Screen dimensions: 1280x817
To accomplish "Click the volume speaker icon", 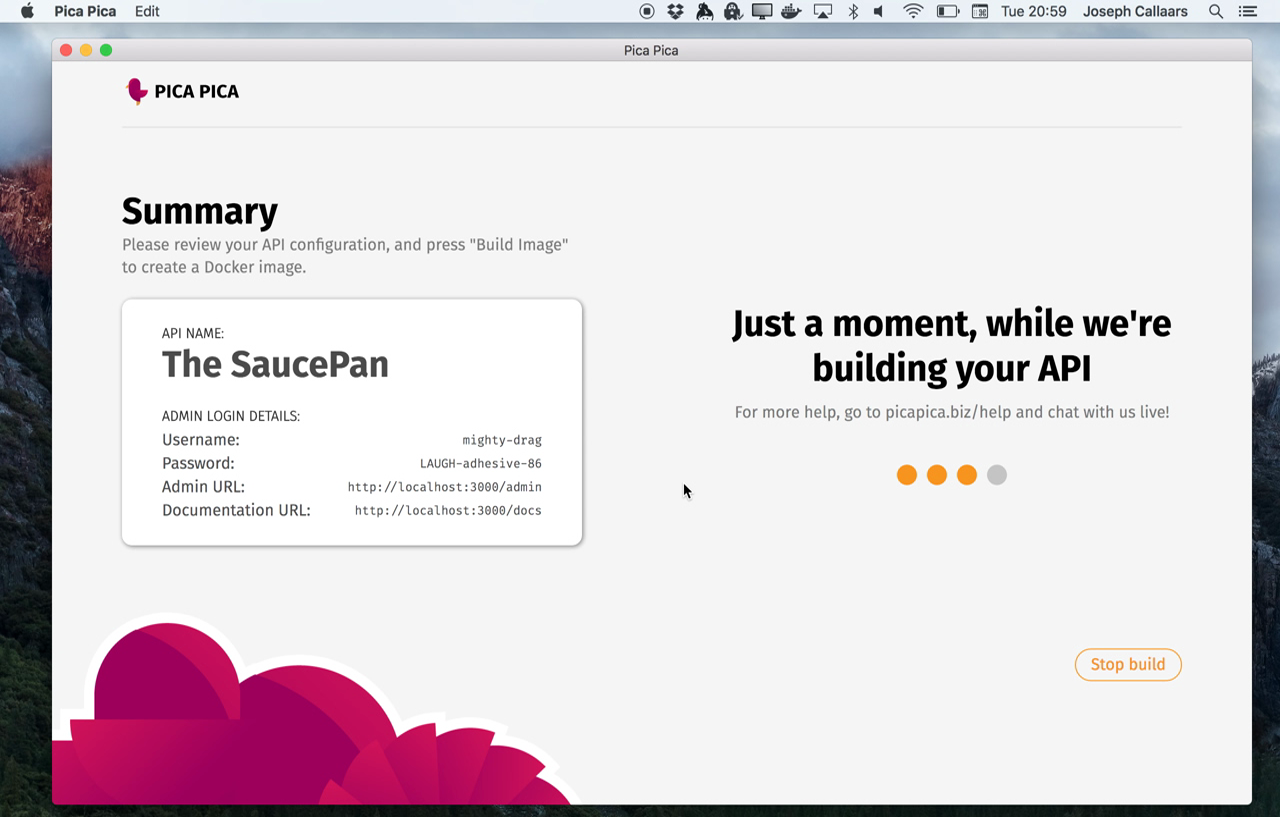I will pyautogui.click(x=879, y=12).
